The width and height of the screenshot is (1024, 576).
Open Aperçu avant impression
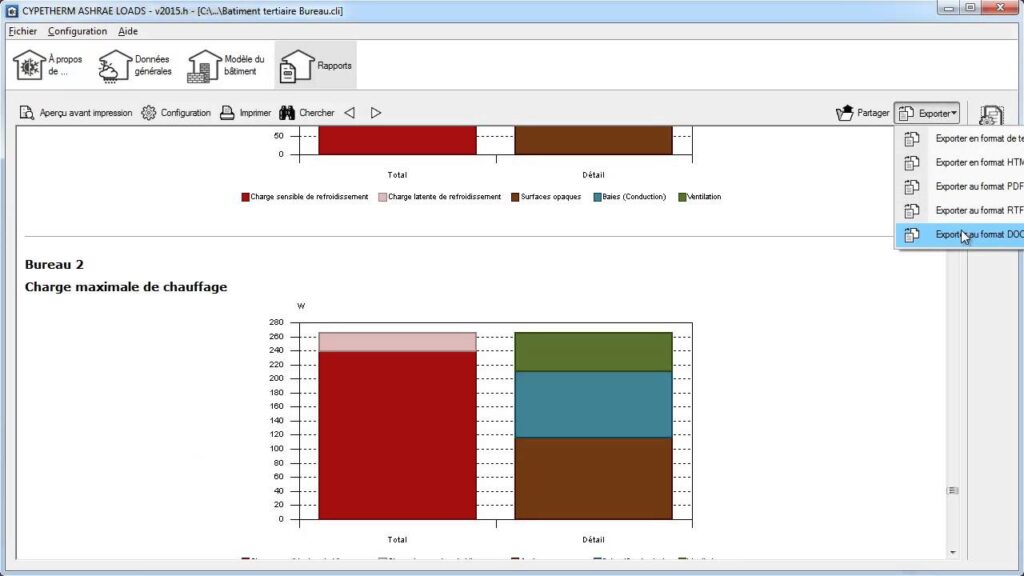(x=76, y=113)
